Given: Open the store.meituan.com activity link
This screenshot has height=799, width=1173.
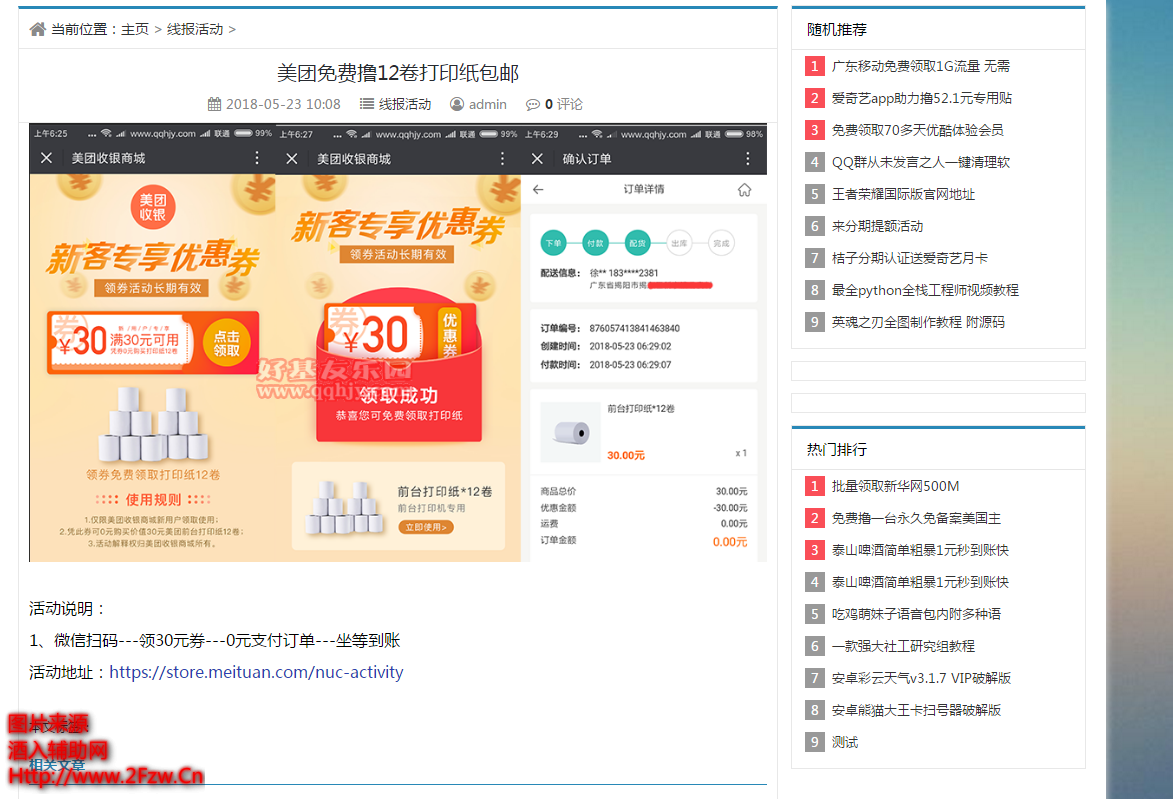Looking at the screenshot, I should pyautogui.click(x=256, y=672).
